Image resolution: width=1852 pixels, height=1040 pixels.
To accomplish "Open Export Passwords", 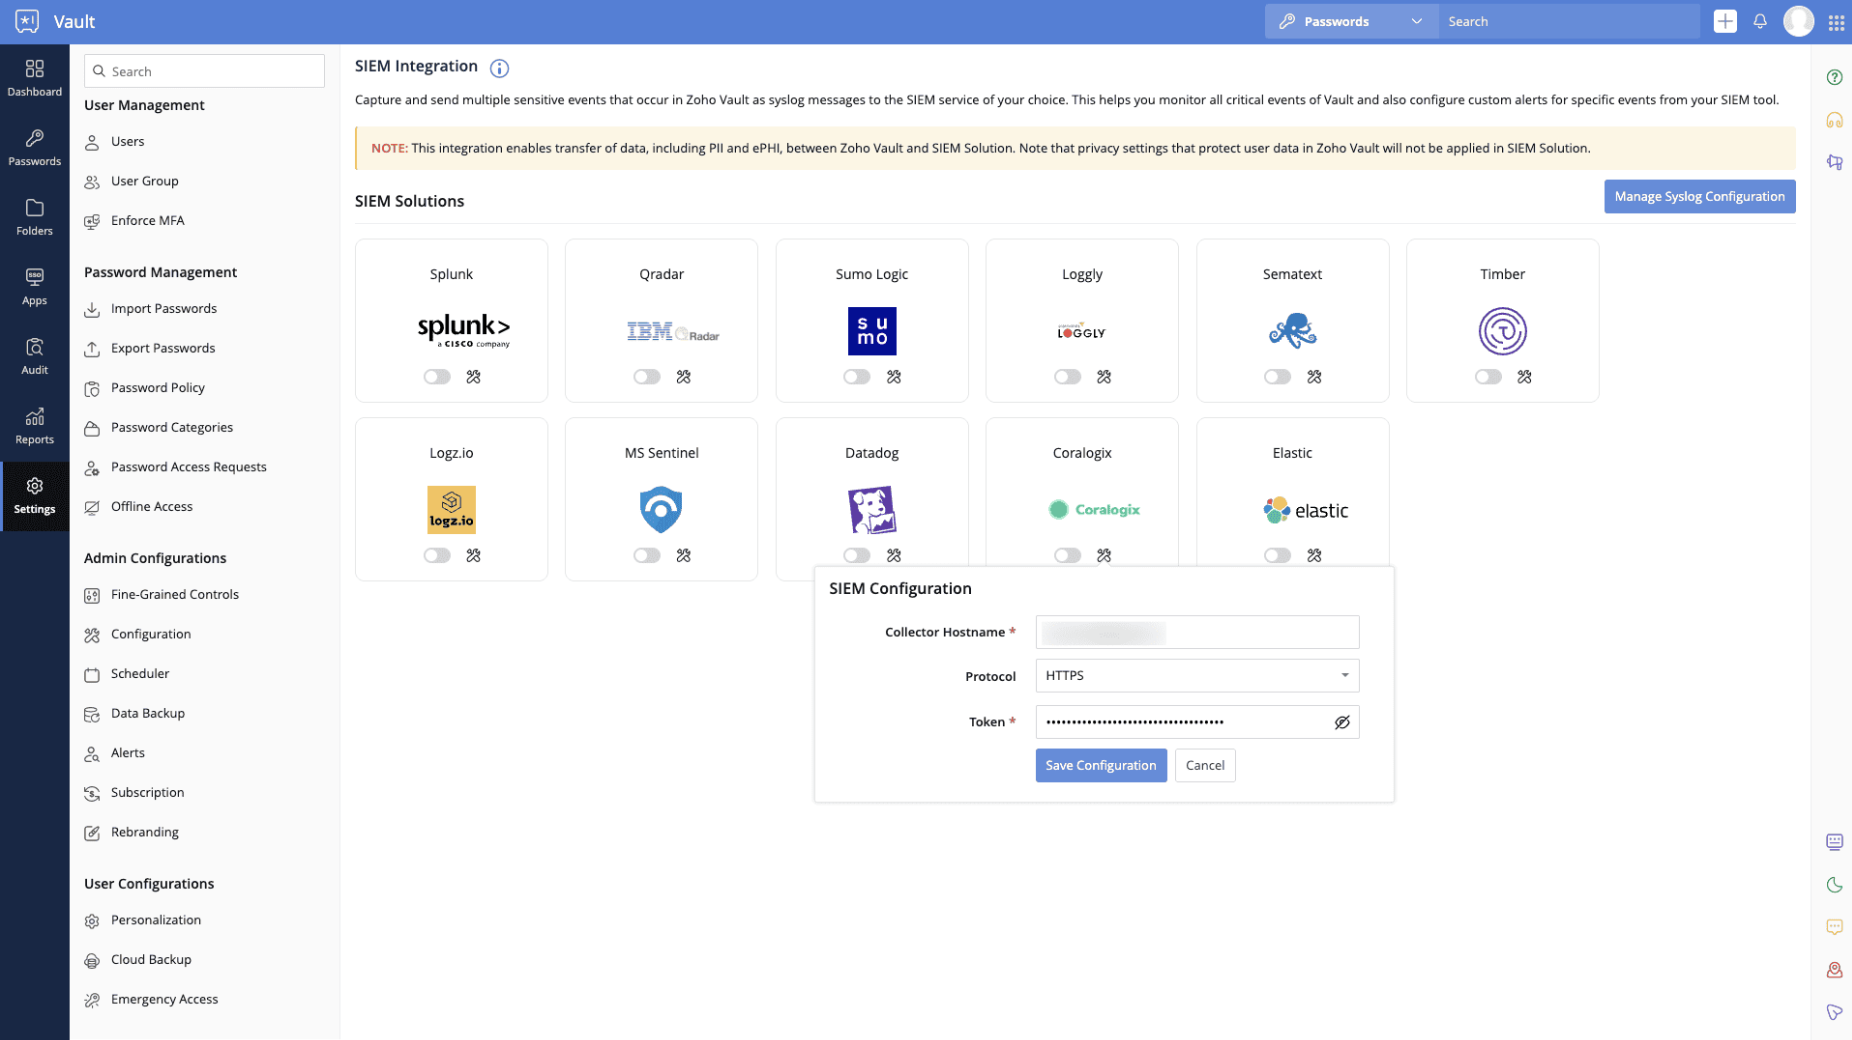I will (162, 348).
